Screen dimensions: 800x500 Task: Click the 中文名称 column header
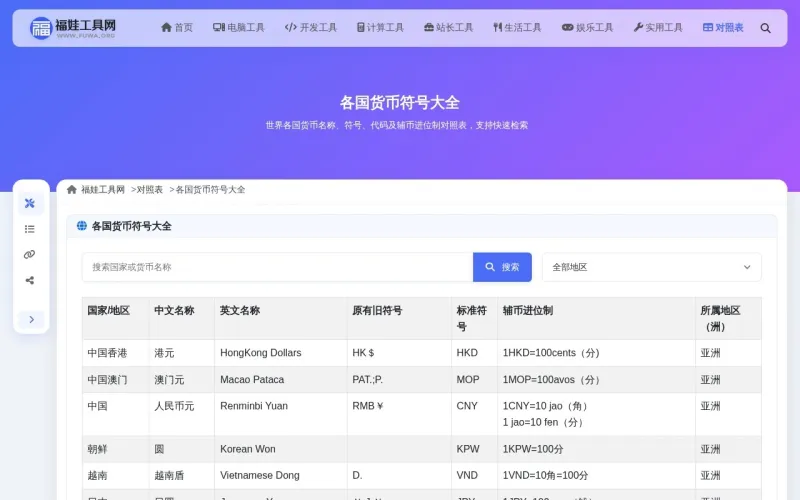point(182,318)
